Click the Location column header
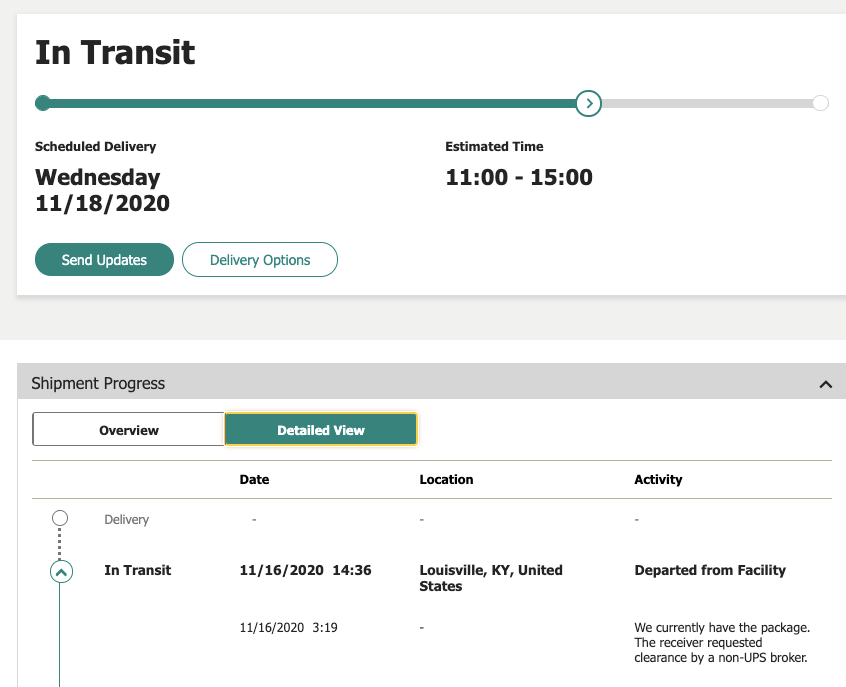Viewport: 846px width, 687px height. click(x=446, y=479)
